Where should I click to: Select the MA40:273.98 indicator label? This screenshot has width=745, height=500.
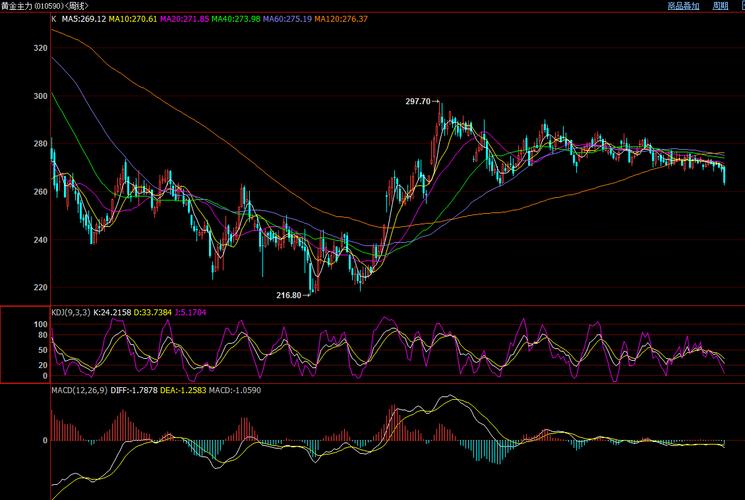[x=236, y=19]
